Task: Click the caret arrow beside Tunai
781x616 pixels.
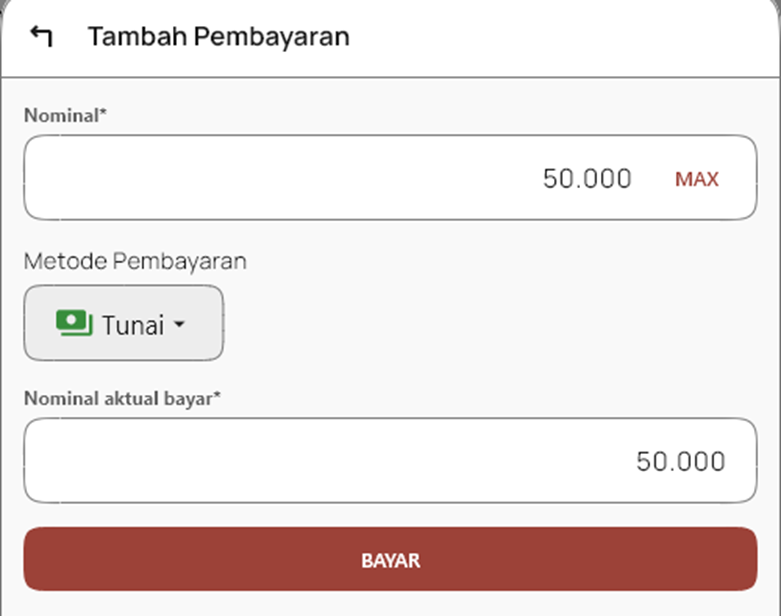Action: (180, 325)
